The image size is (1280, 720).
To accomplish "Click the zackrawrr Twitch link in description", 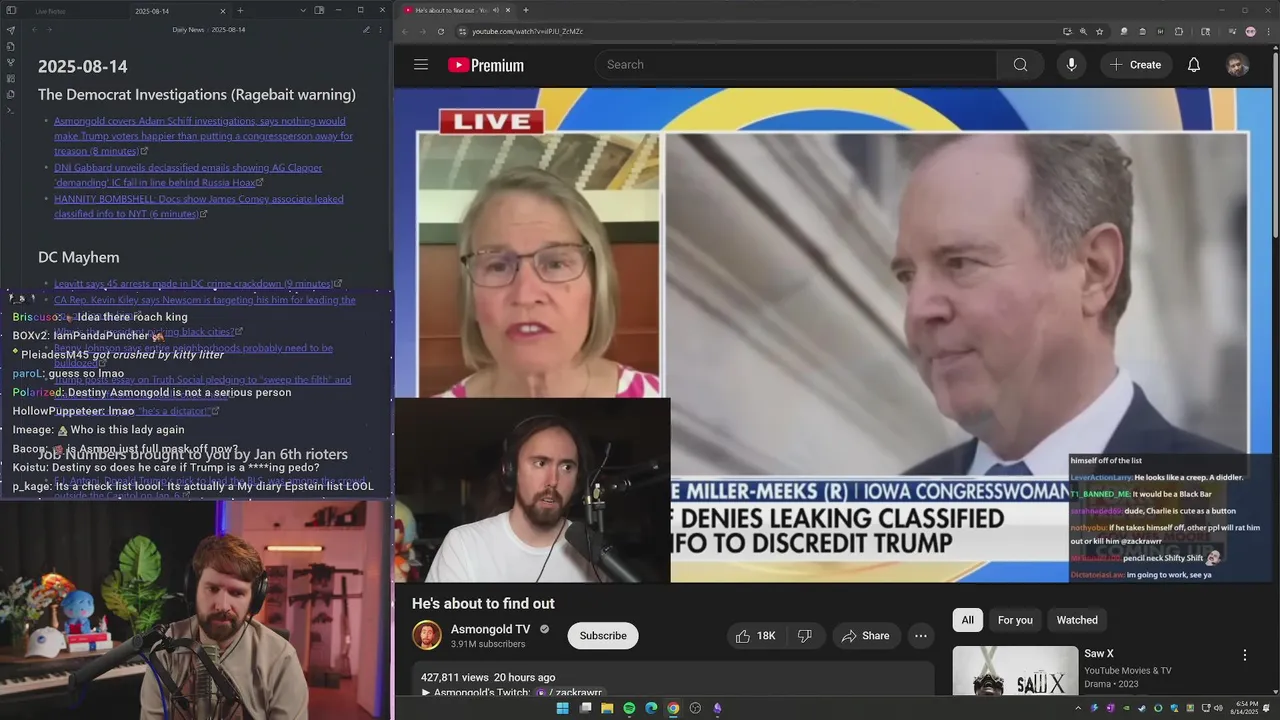I will 577,692.
